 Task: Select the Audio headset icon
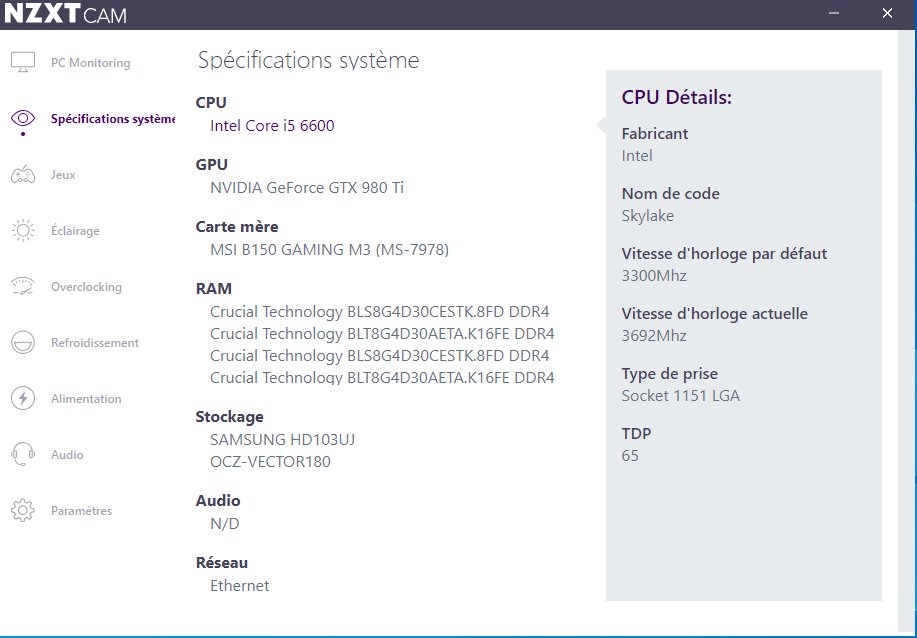pyautogui.click(x=23, y=455)
